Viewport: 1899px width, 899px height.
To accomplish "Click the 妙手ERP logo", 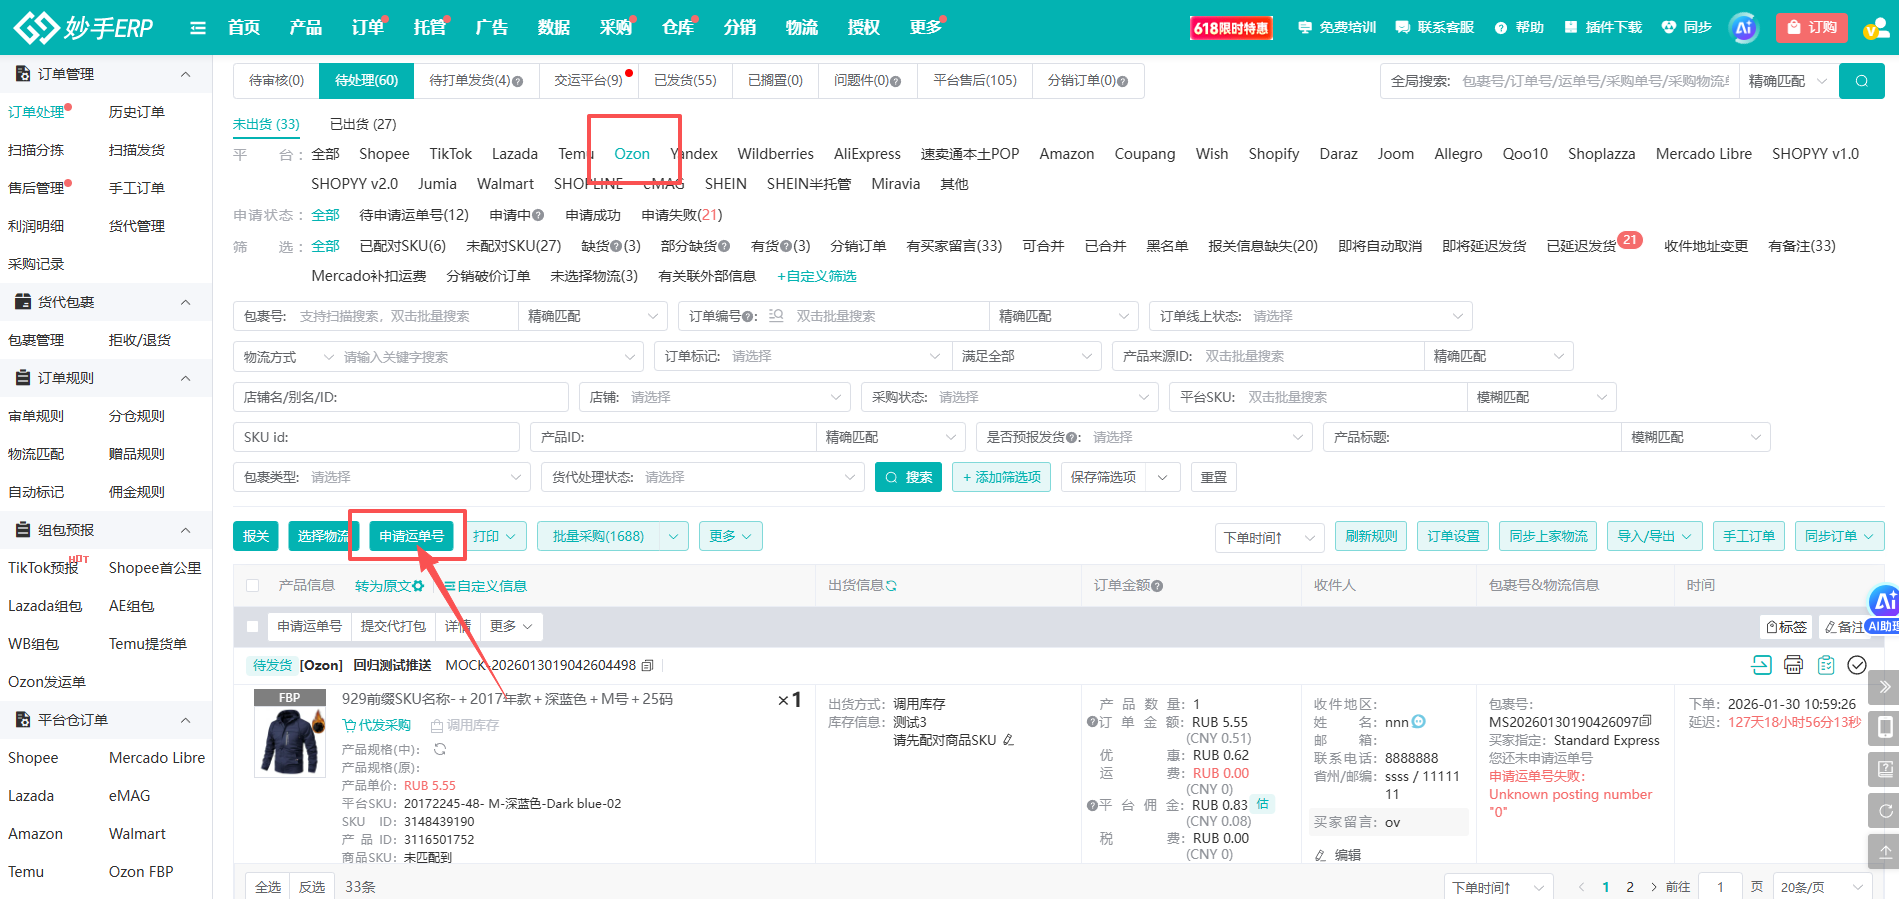I will [x=84, y=27].
